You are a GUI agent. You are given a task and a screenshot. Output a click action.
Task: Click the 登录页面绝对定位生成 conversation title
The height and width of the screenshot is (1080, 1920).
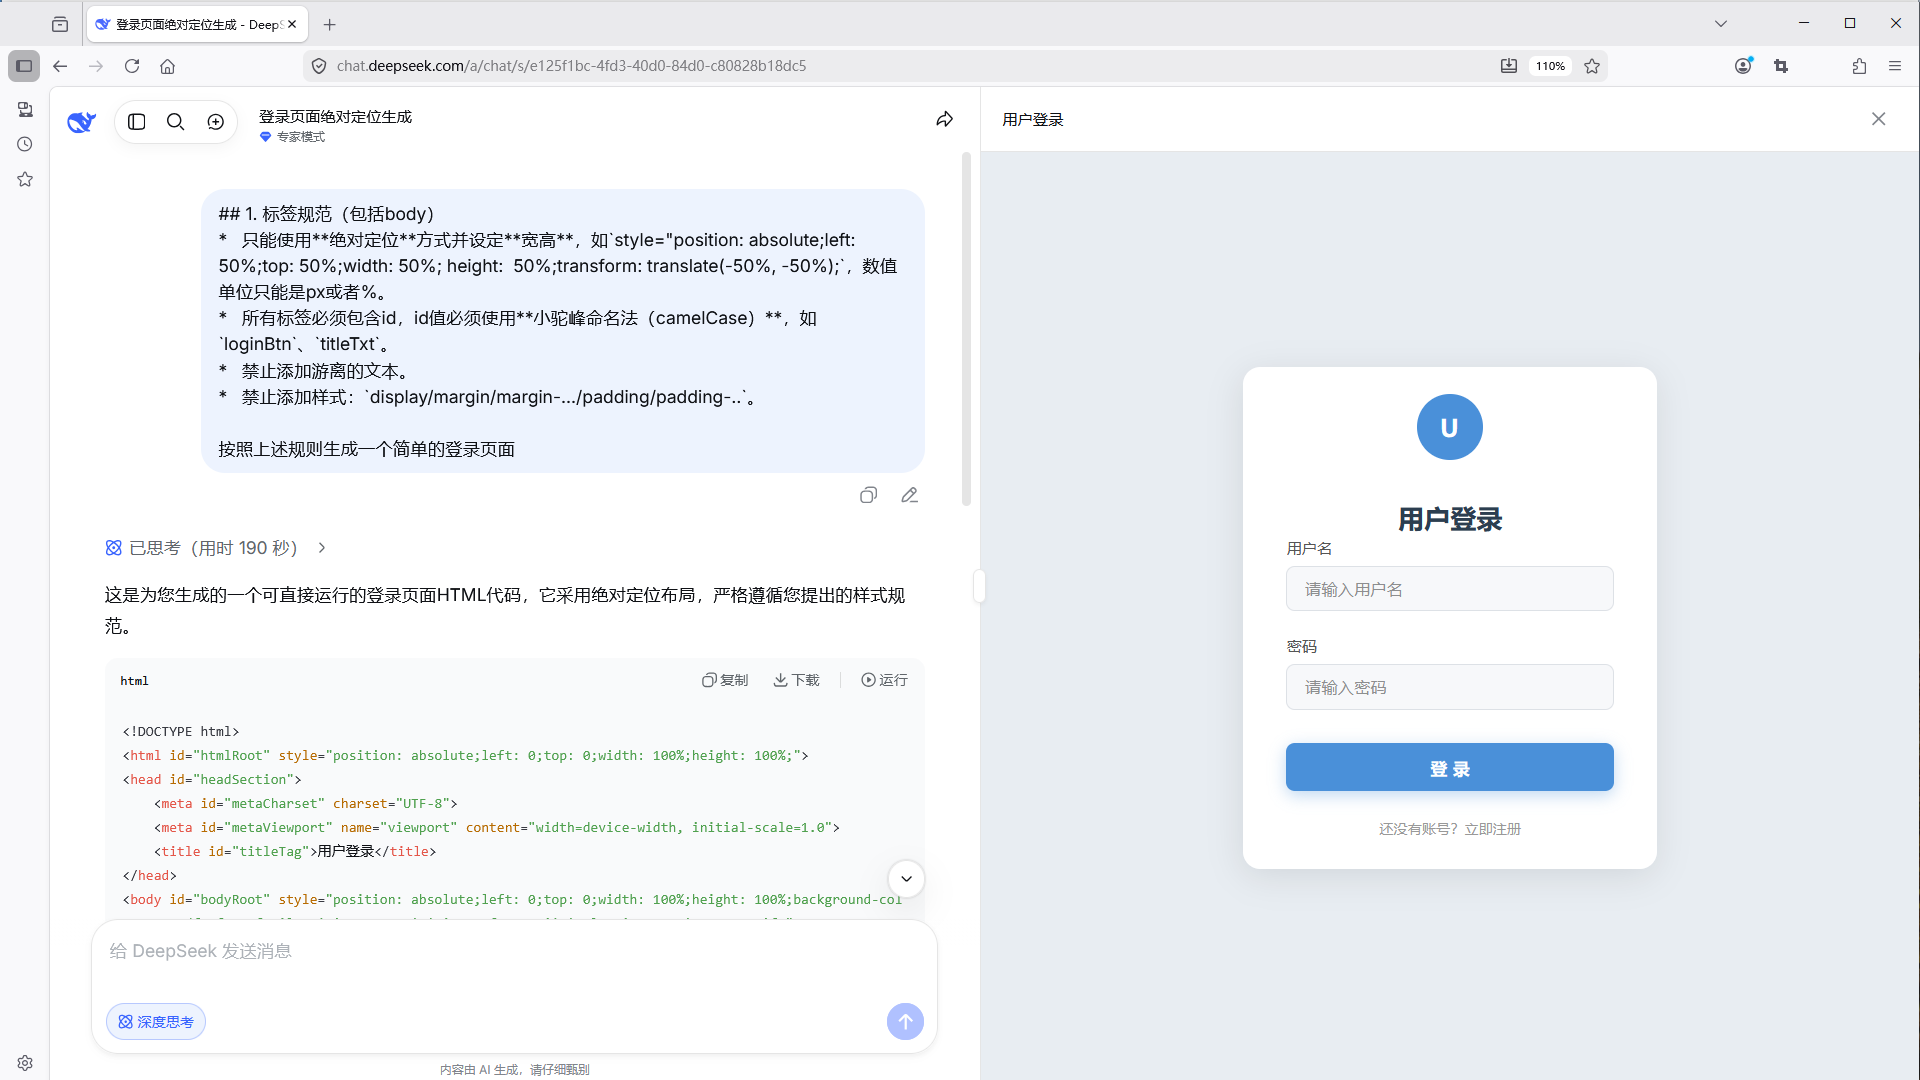[x=335, y=117]
